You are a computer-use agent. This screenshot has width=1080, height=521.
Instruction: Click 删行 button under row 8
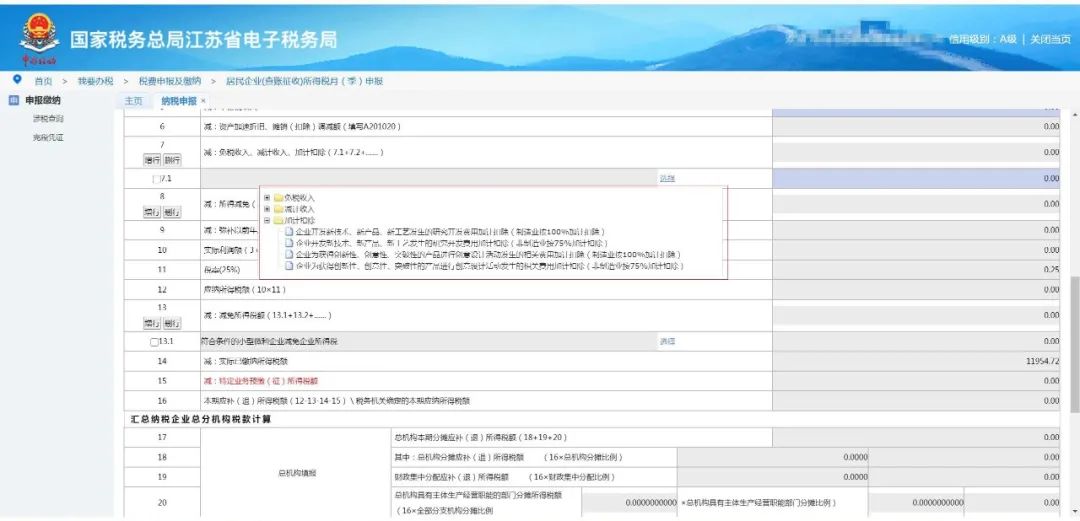(172, 212)
